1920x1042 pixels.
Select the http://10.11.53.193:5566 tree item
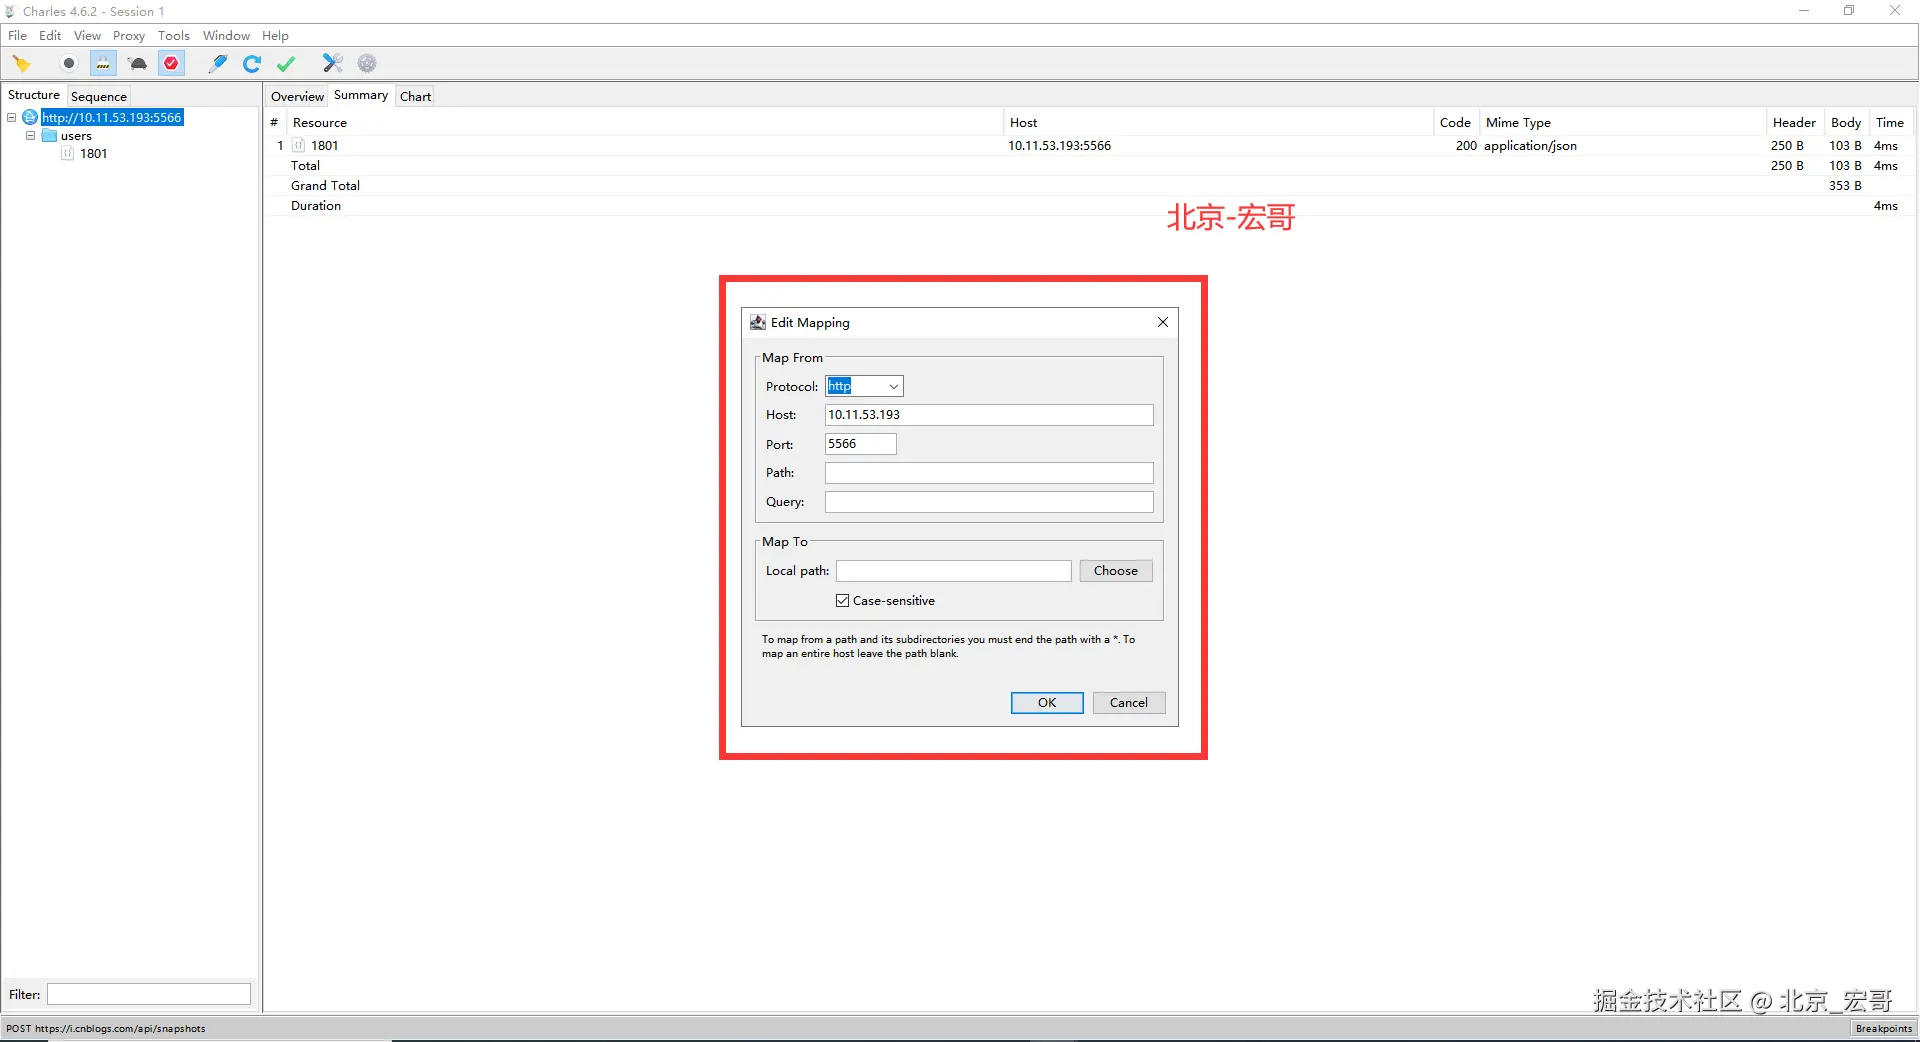(x=111, y=118)
